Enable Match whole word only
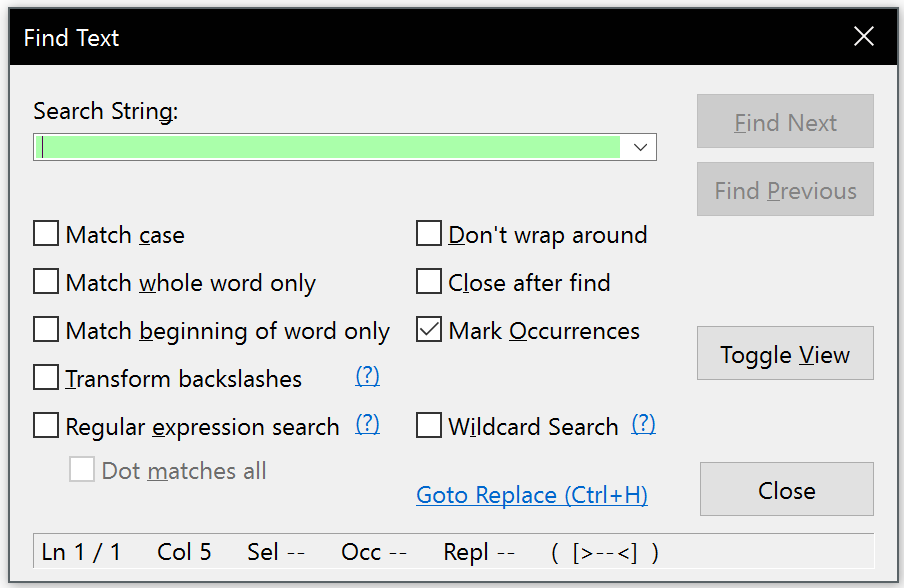Screen dimensions: 904x588 pos(45,281)
